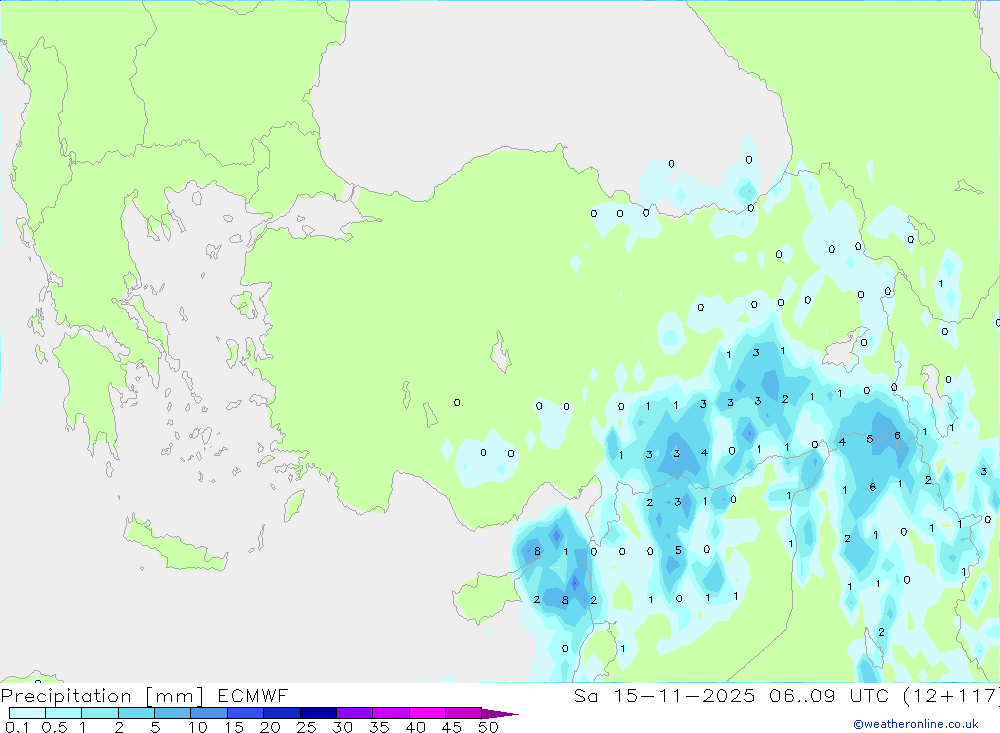
Task: Click the 35 legend scale label
Action: (x=379, y=727)
